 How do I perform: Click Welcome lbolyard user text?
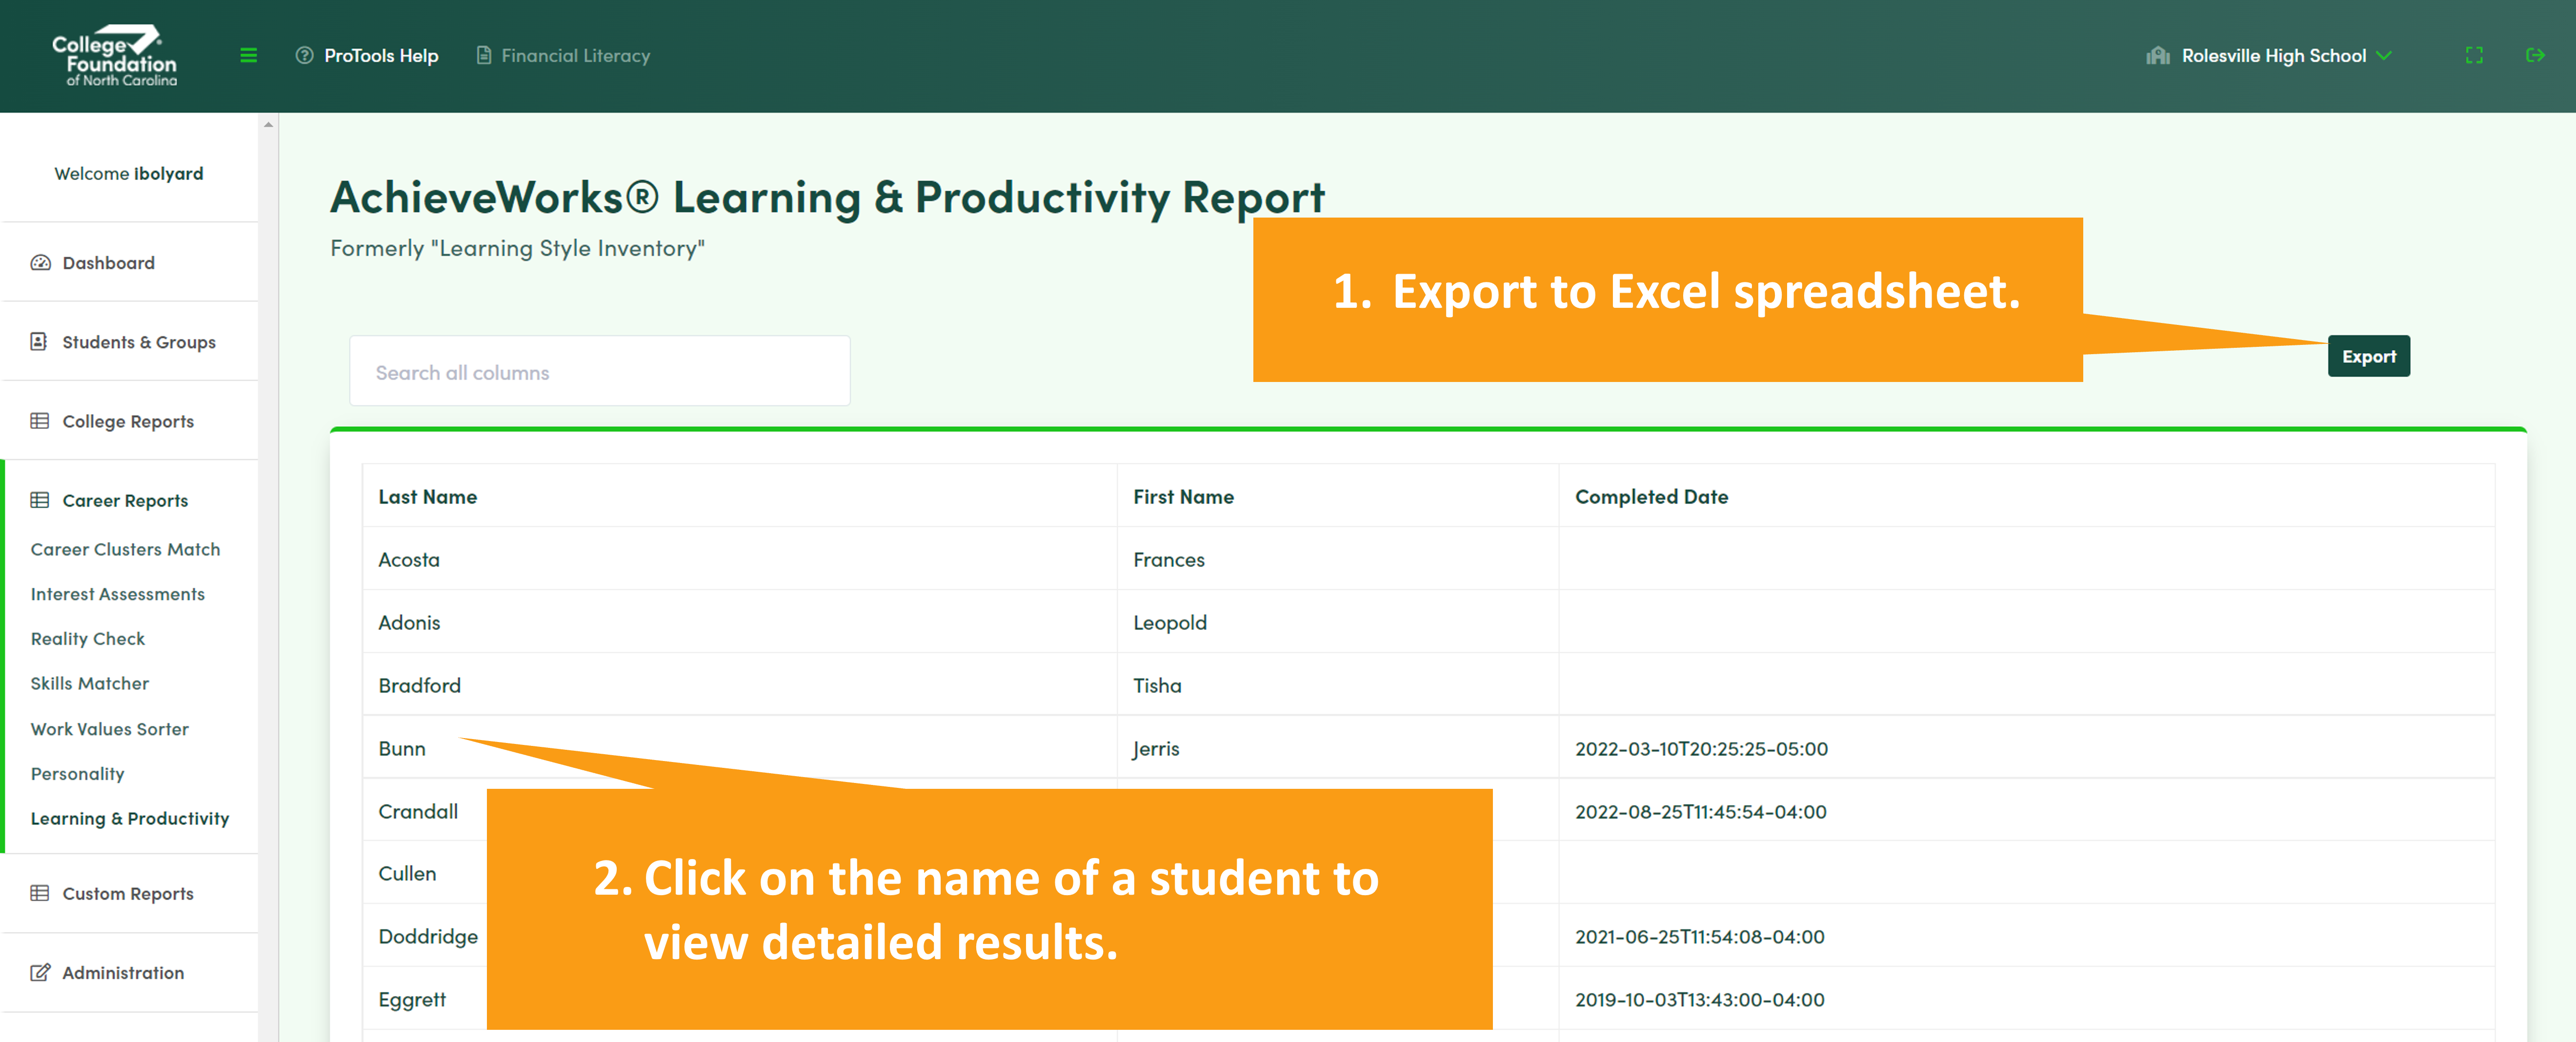click(128, 174)
